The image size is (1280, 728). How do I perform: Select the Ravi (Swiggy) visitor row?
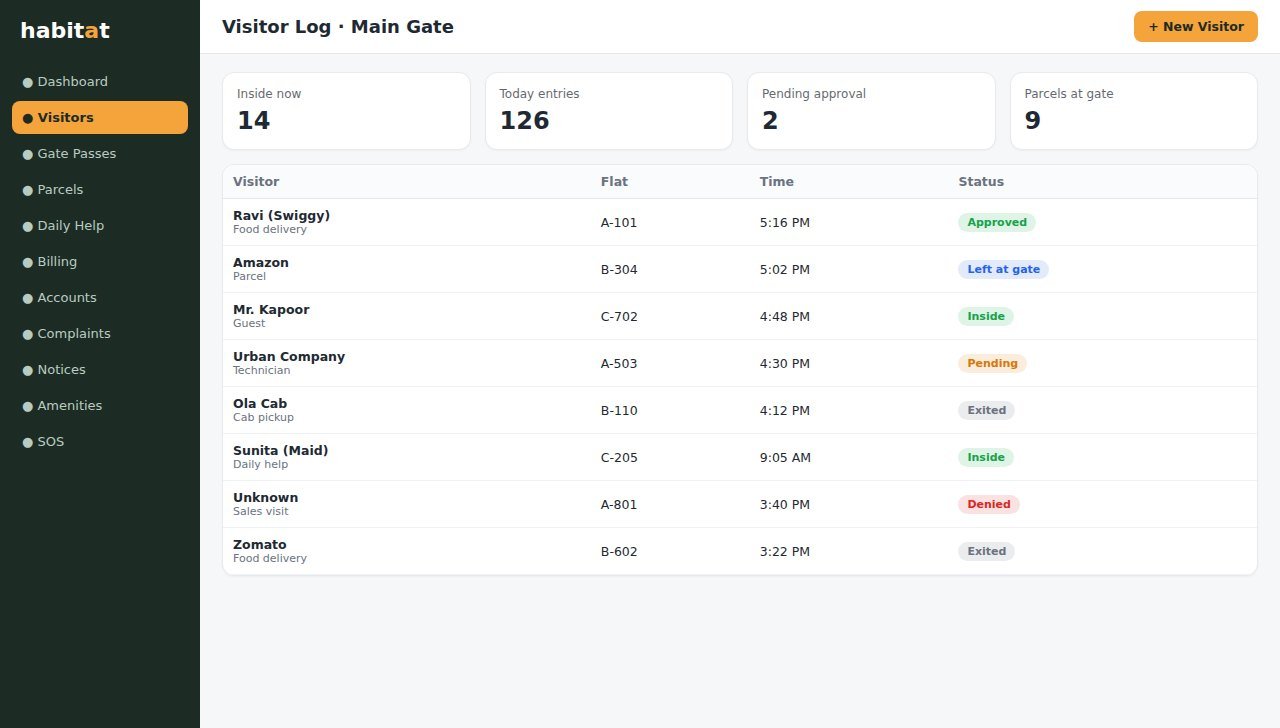pos(740,222)
